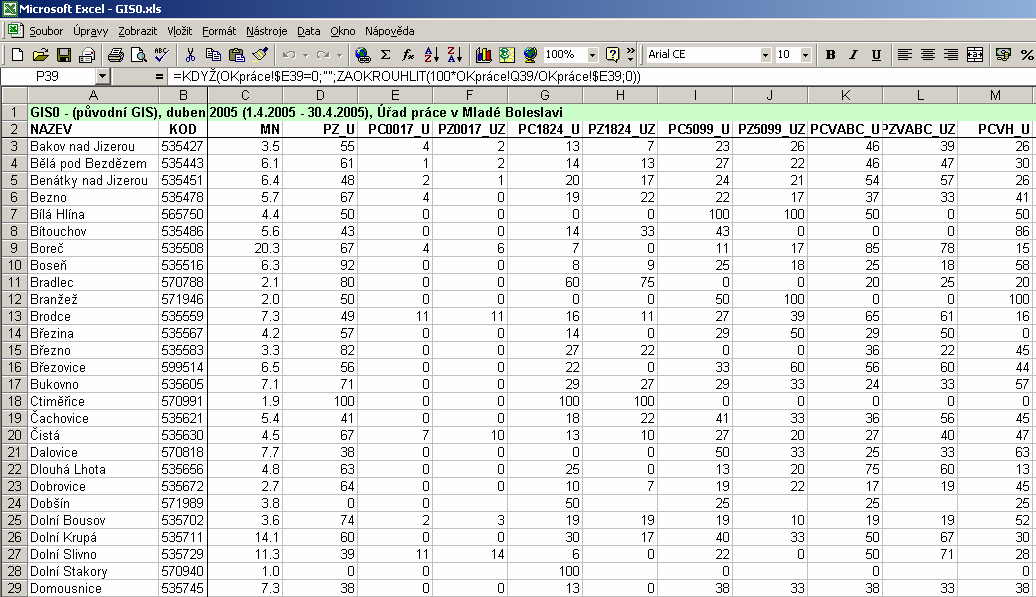Open the Okno menu
1036x597 pixels.
point(343,31)
